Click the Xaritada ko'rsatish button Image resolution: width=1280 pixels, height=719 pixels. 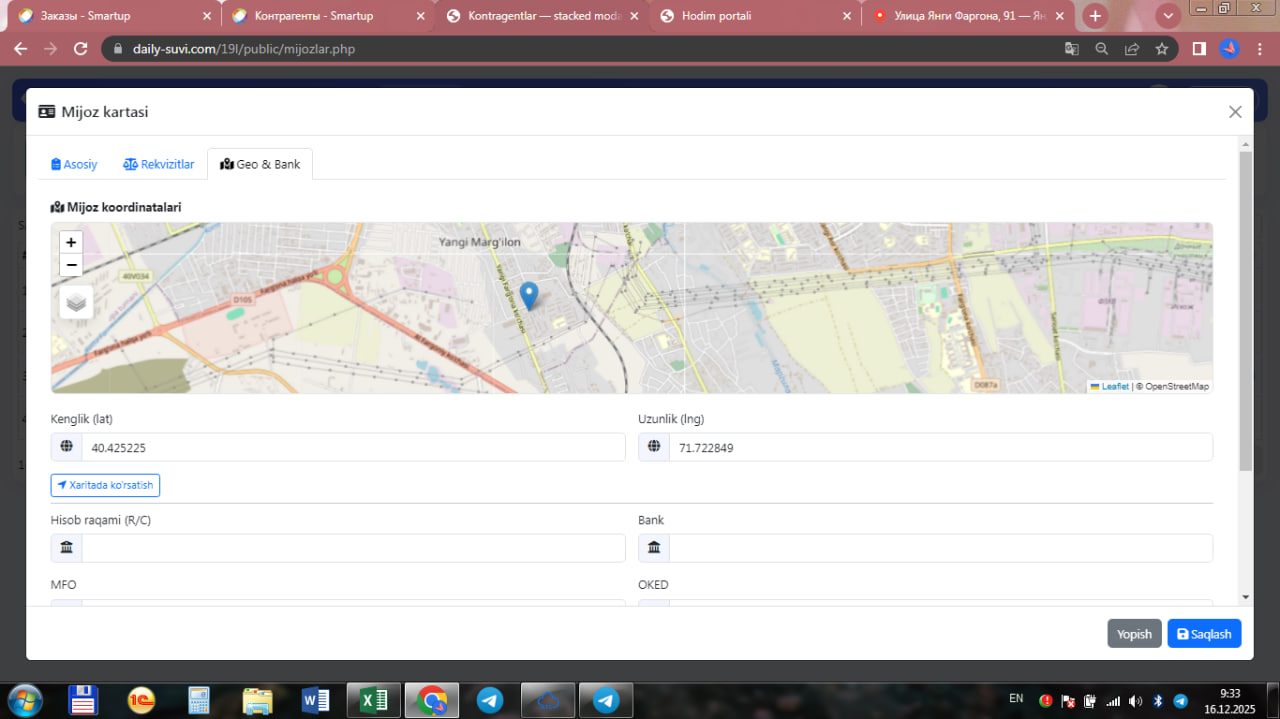click(105, 485)
